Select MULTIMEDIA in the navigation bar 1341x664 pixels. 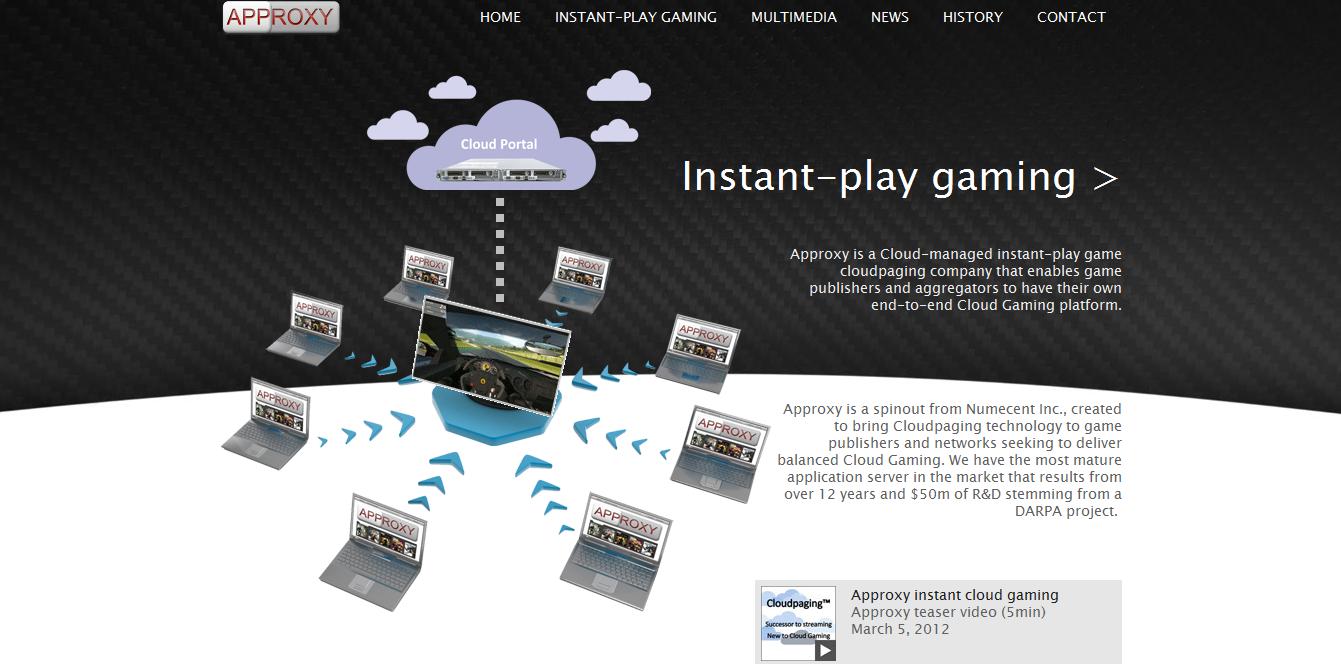coord(794,17)
